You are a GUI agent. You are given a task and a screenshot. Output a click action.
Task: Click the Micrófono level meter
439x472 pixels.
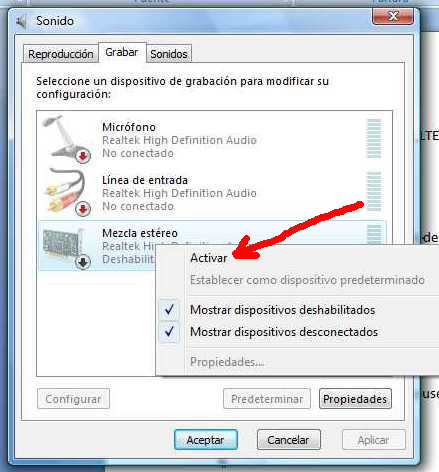(374, 139)
